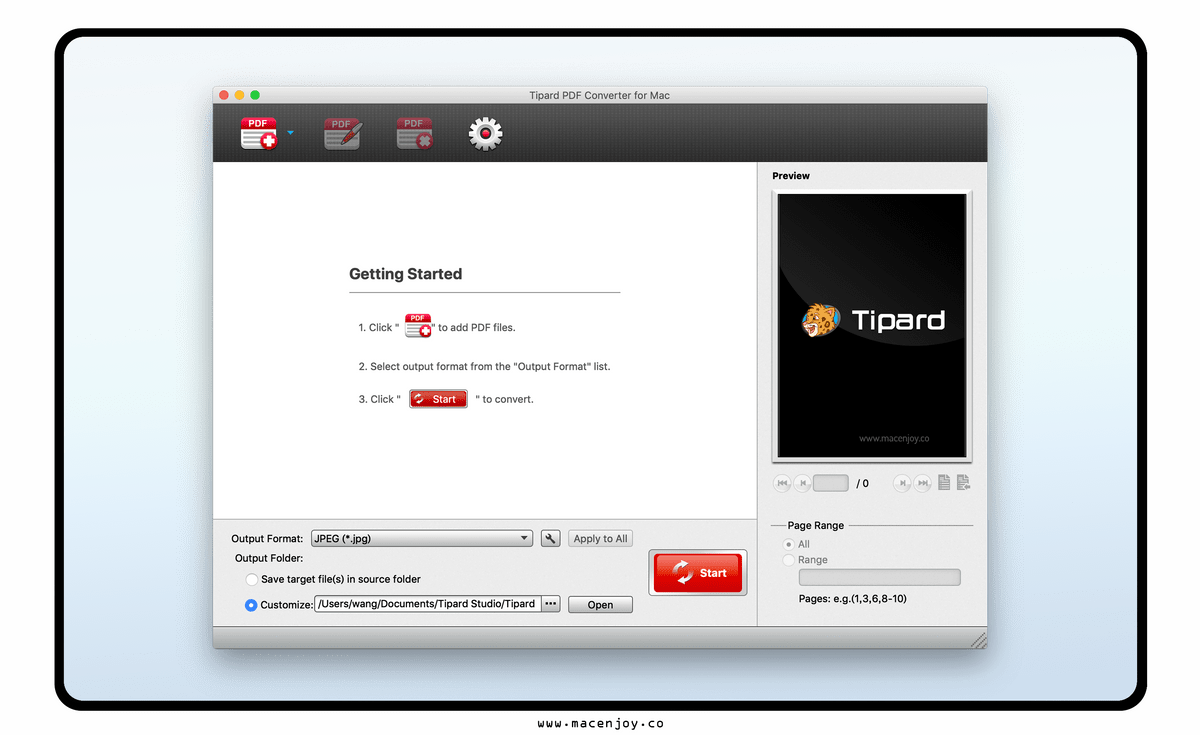Open Preferences gear icon in toolbar
Viewport: 1200px width, 735px height.
[x=486, y=133]
